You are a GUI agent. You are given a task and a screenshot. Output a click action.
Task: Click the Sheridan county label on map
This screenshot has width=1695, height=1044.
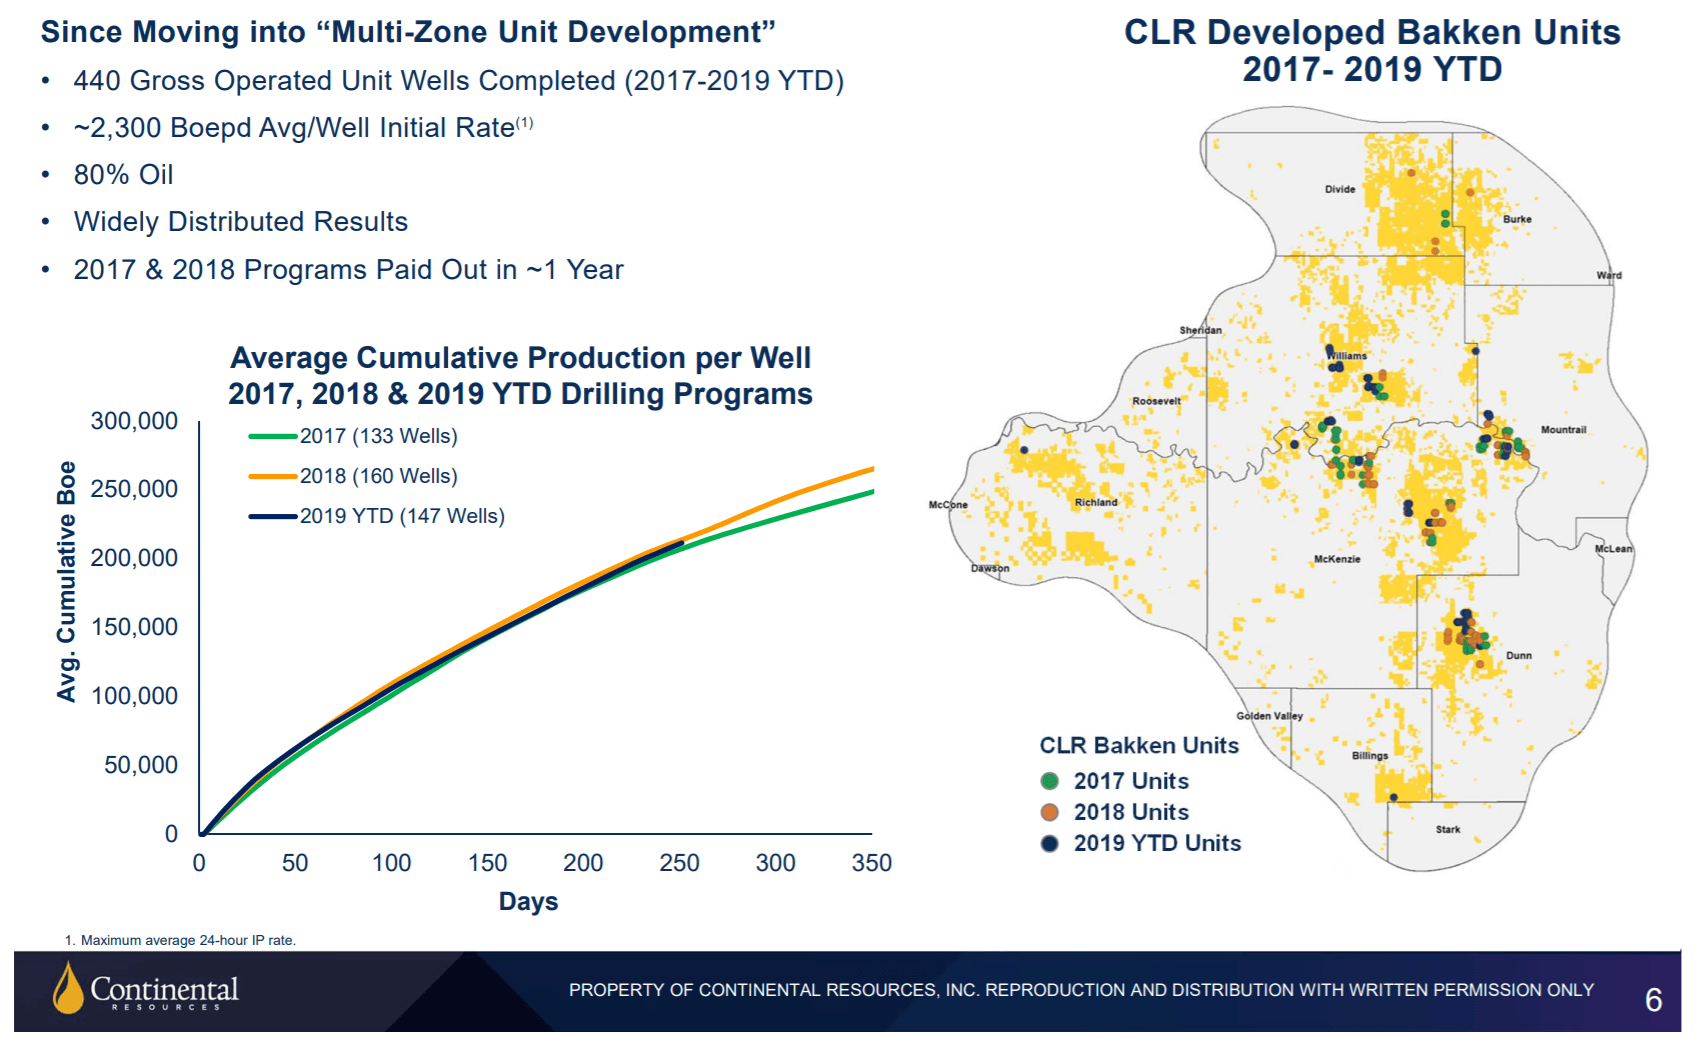click(1200, 330)
